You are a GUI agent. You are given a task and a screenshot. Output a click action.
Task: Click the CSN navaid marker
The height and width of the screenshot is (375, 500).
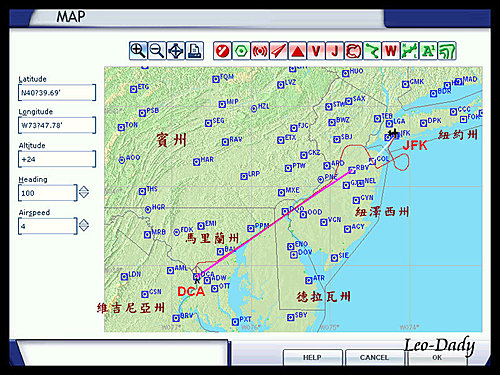point(145,294)
